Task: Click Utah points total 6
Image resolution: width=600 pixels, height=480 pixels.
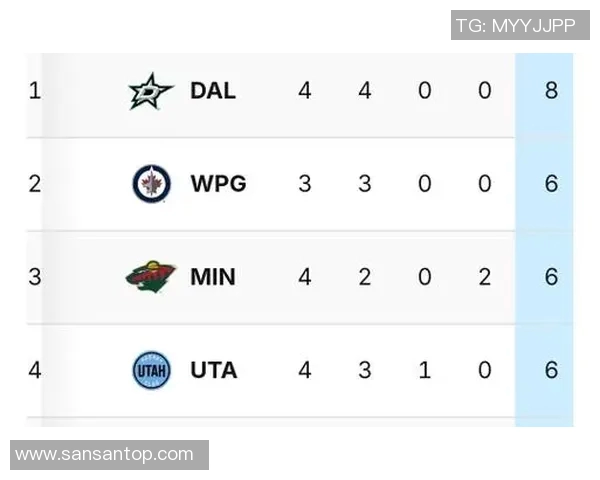Action: [551, 370]
